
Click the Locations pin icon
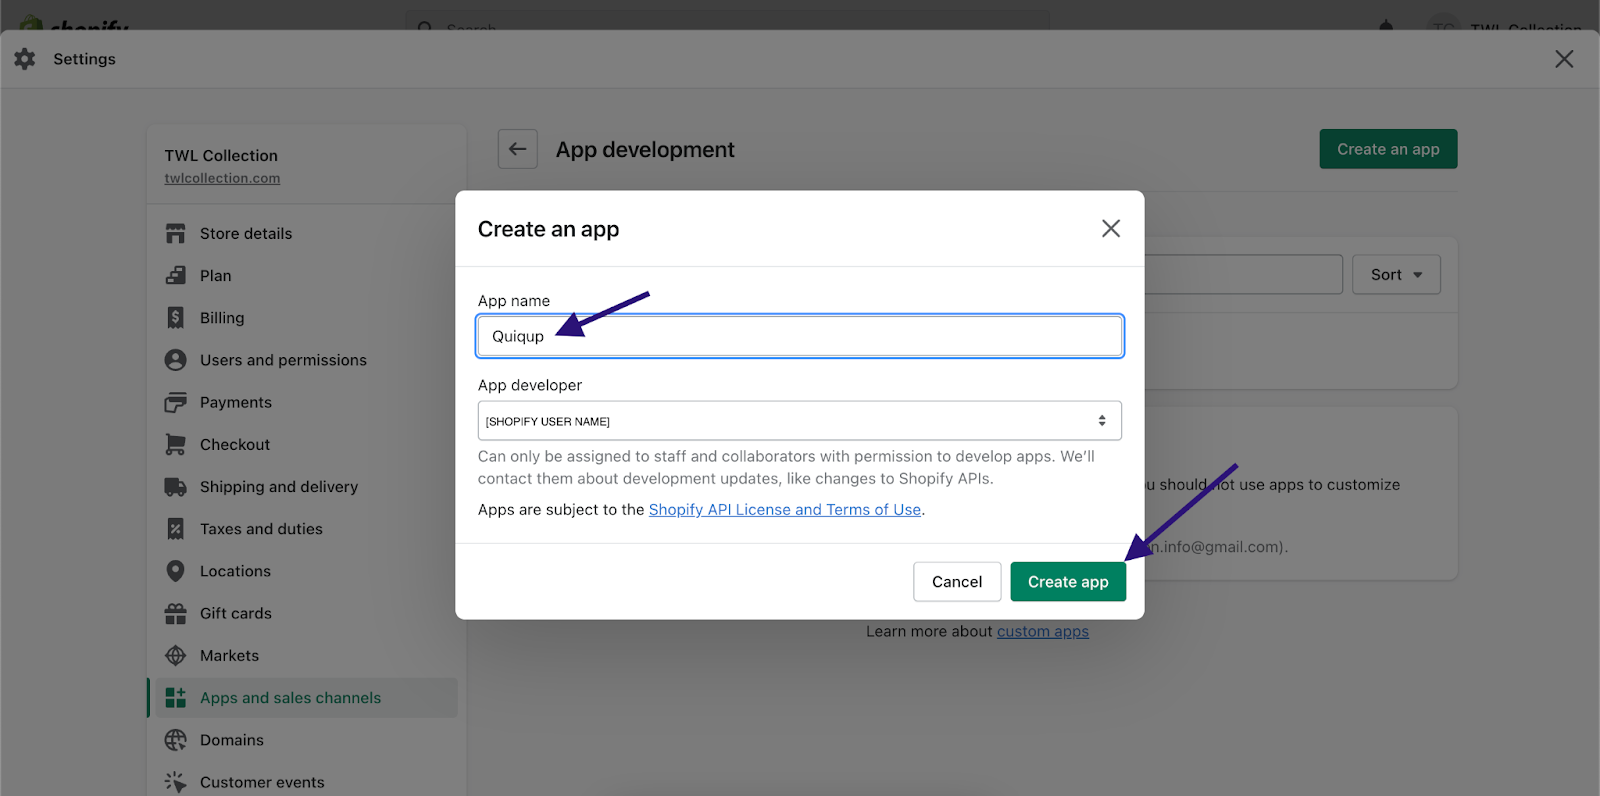pos(175,571)
